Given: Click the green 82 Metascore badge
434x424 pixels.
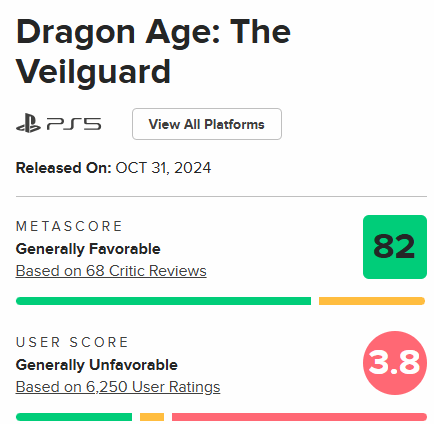Looking at the screenshot, I should click(395, 247).
